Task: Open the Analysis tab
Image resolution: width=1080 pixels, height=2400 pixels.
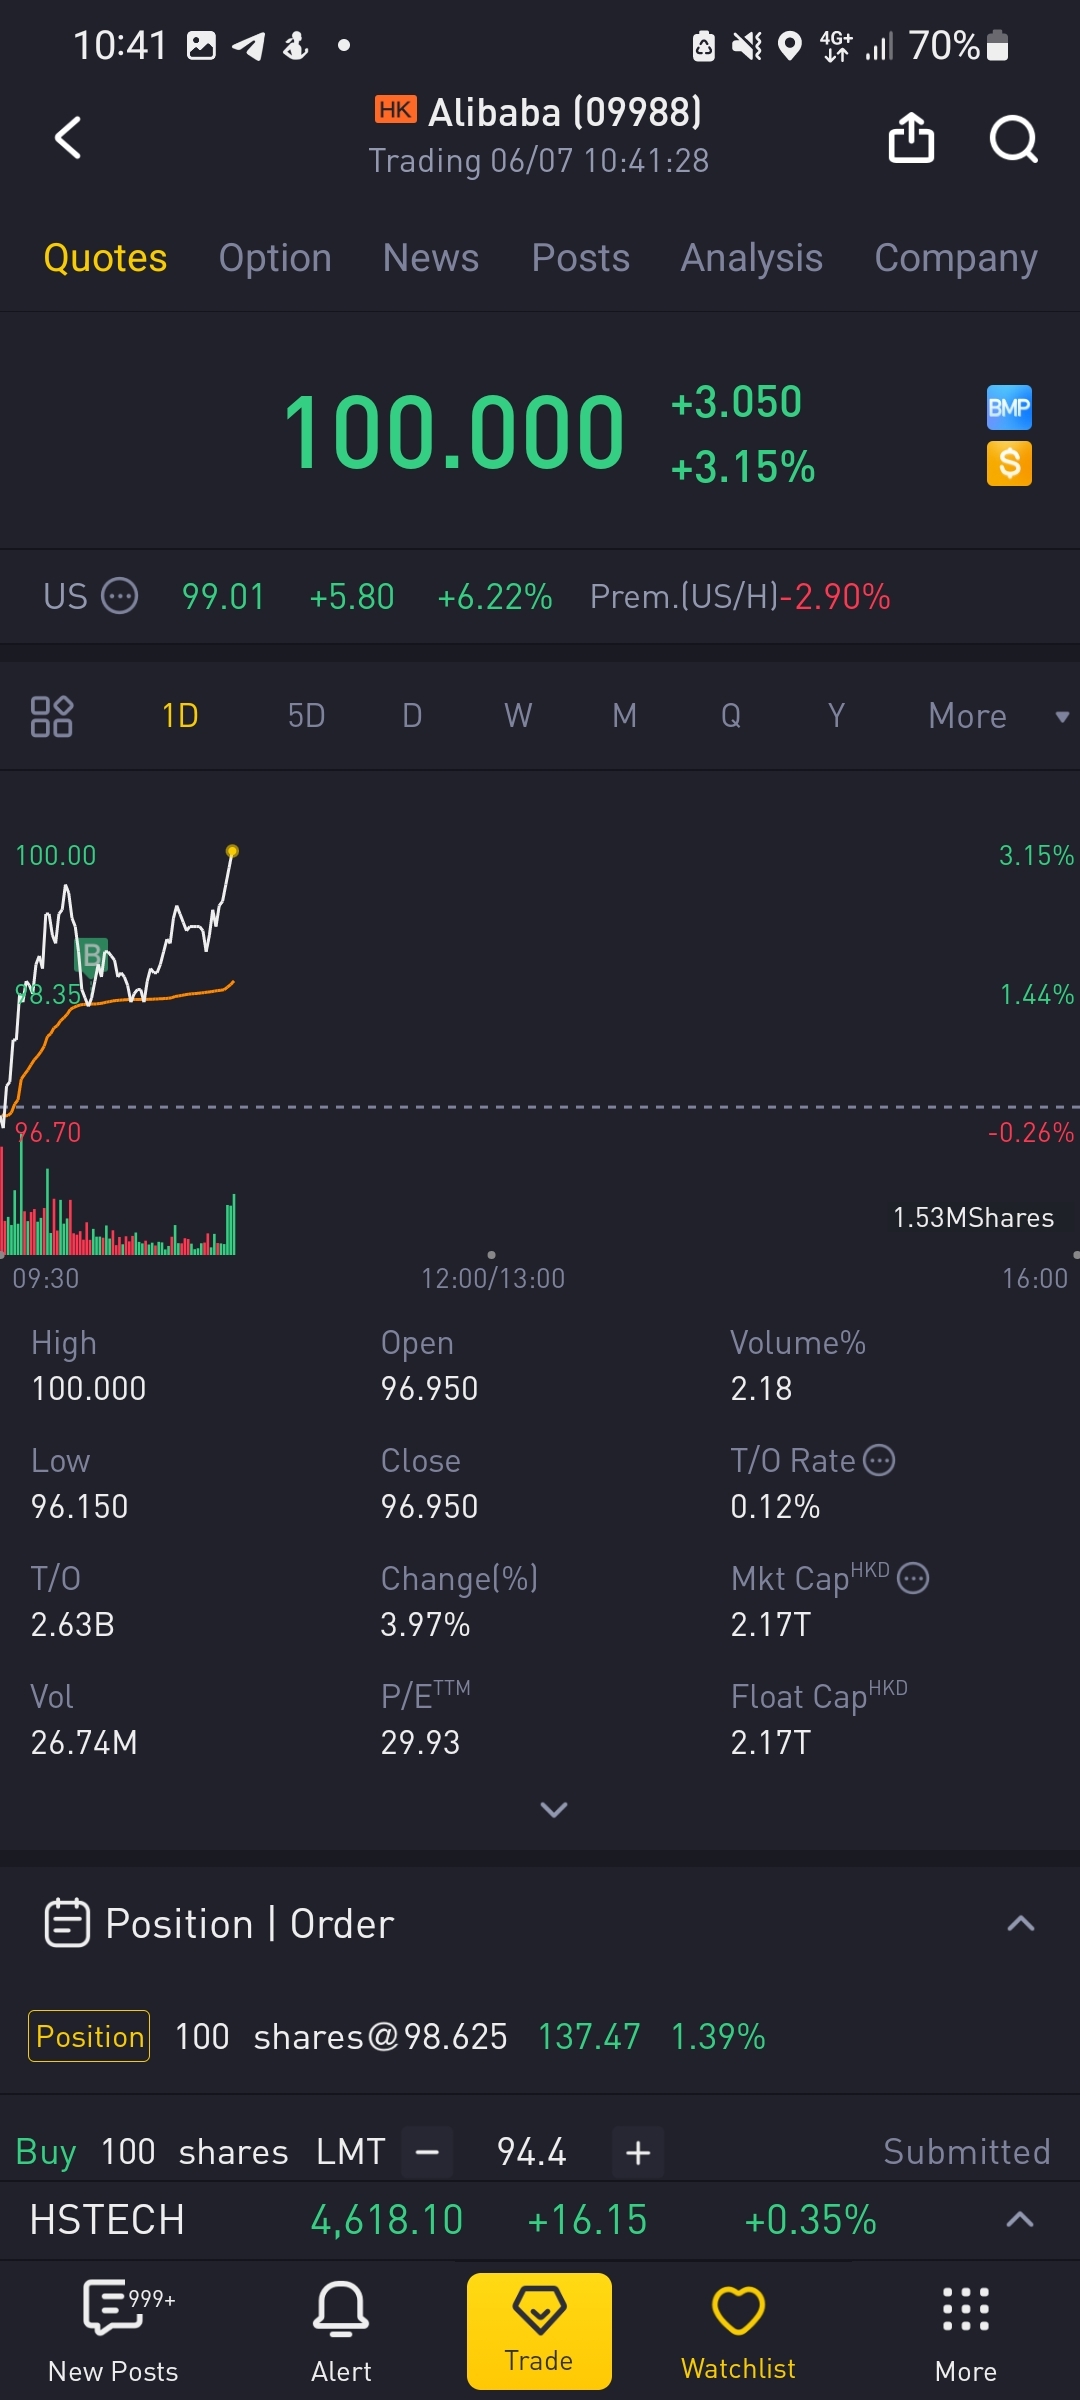Action: pyautogui.click(x=752, y=258)
